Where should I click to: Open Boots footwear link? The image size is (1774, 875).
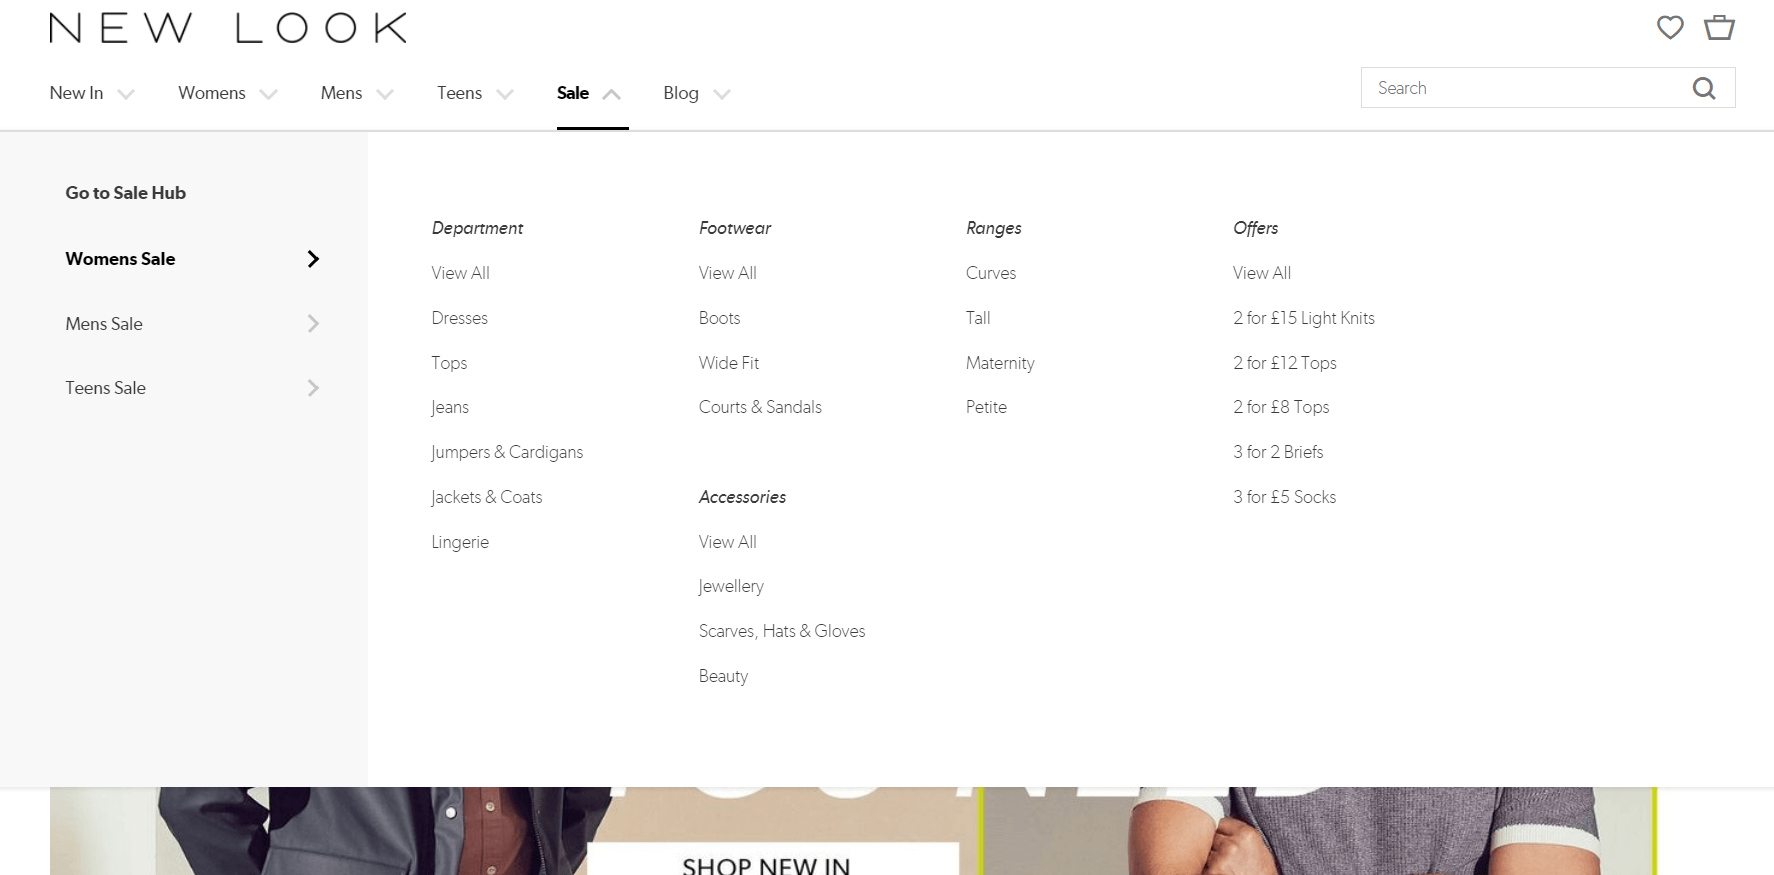pyautogui.click(x=720, y=318)
